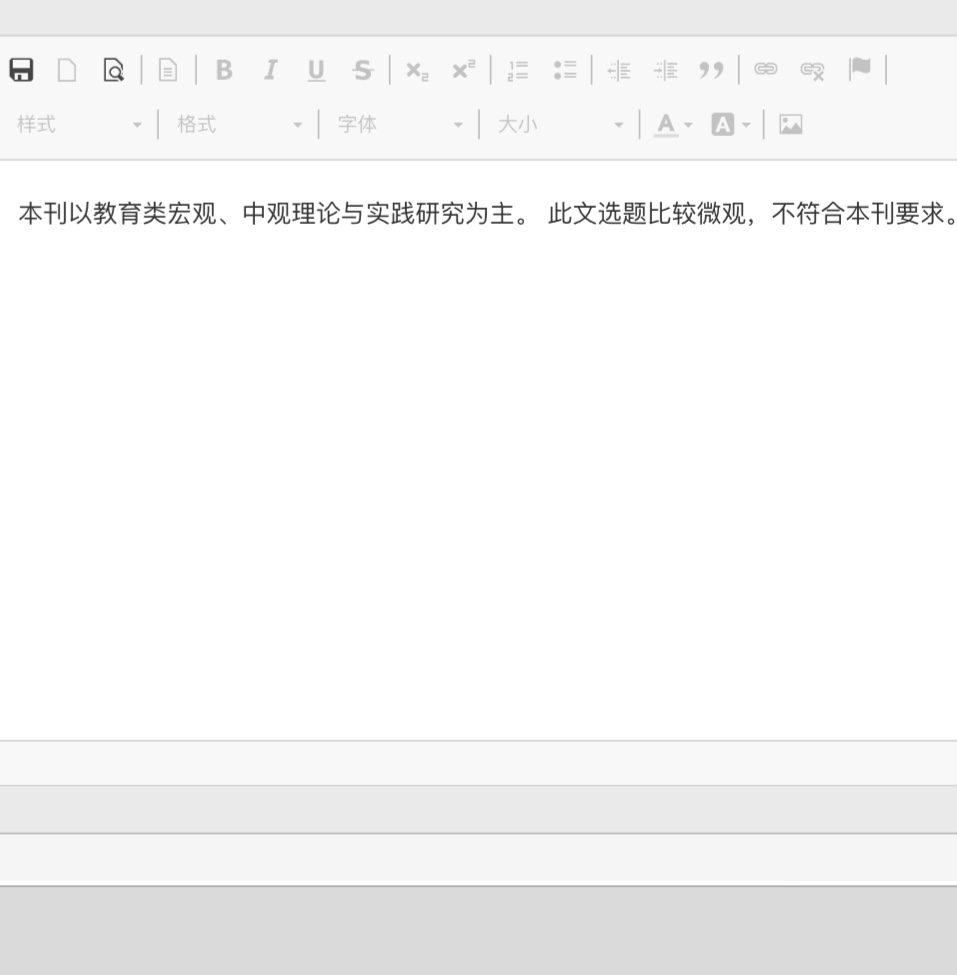The image size is (957, 975).
Task: Click the Anchor flag icon
Action: pos(859,70)
